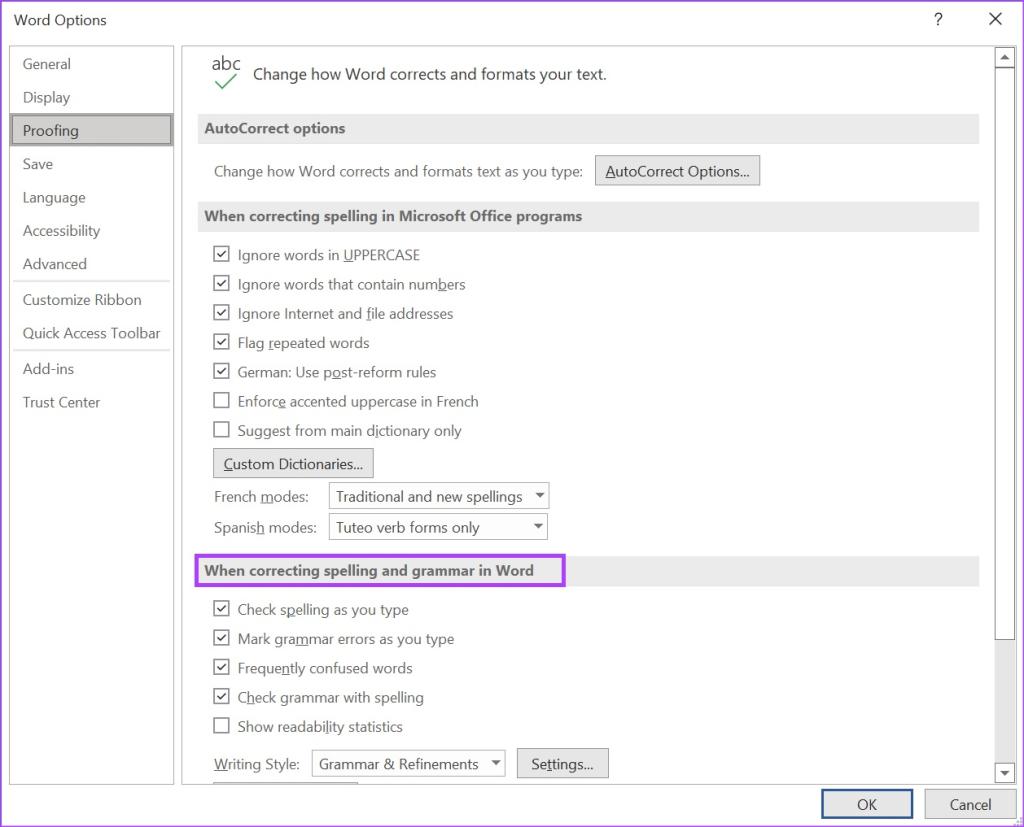Open the General options category

(91, 64)
